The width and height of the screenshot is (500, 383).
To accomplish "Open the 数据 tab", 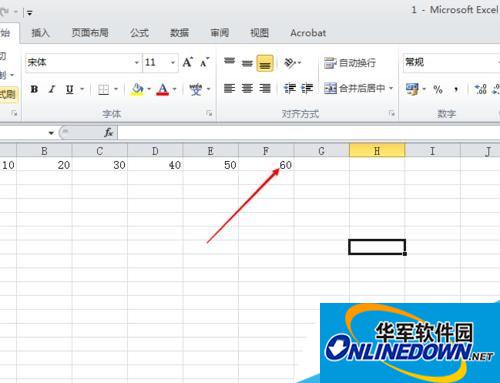I will point(179,33).
